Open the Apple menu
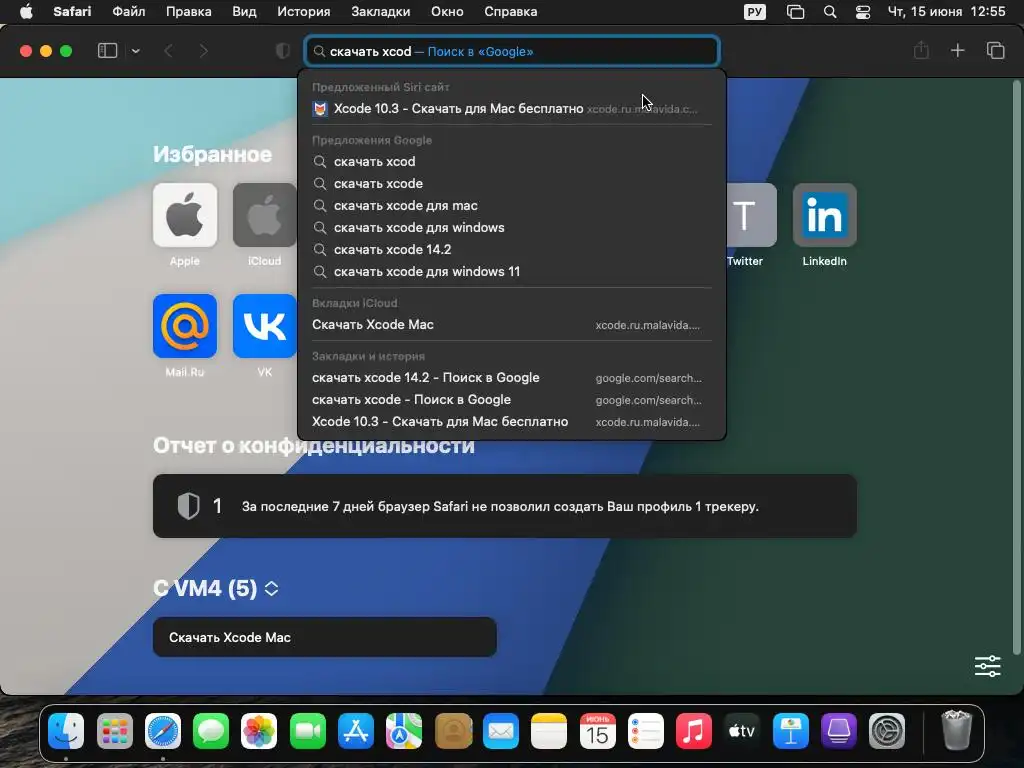The width and height of the screenshot is (1024, 768). (26, 12)
